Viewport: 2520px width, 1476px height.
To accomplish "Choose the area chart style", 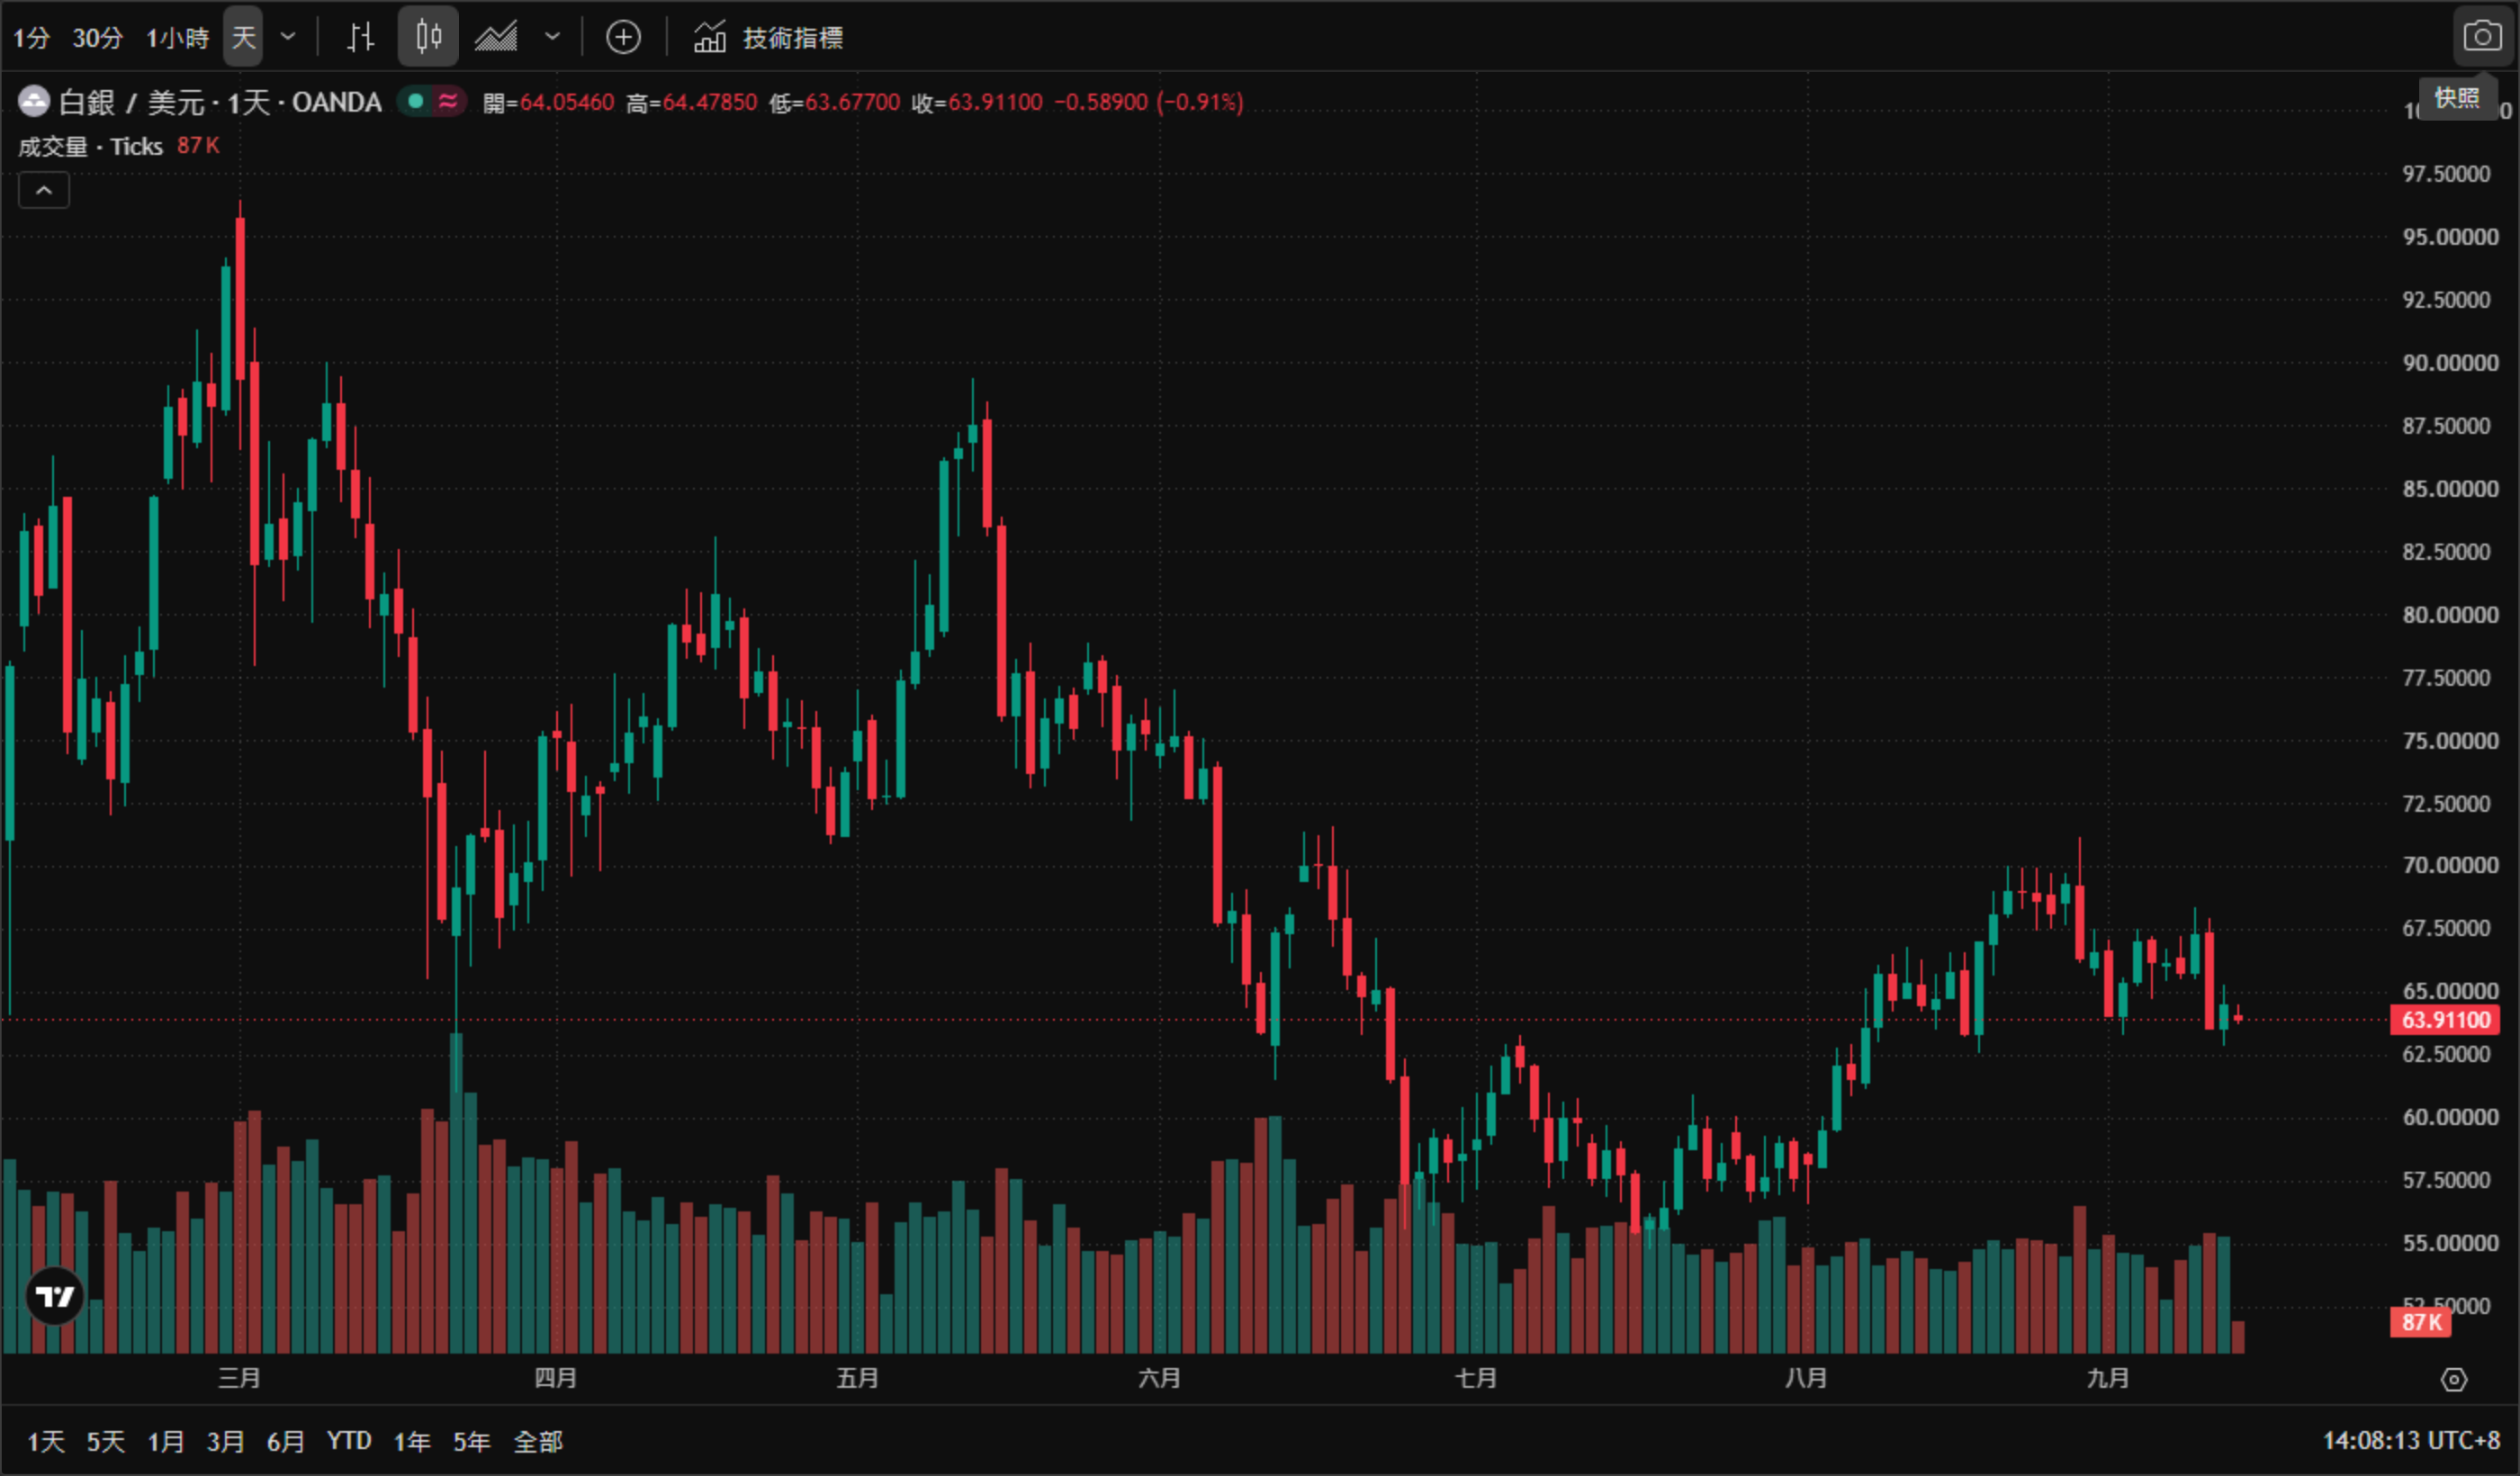I will [x=496, y=38].
